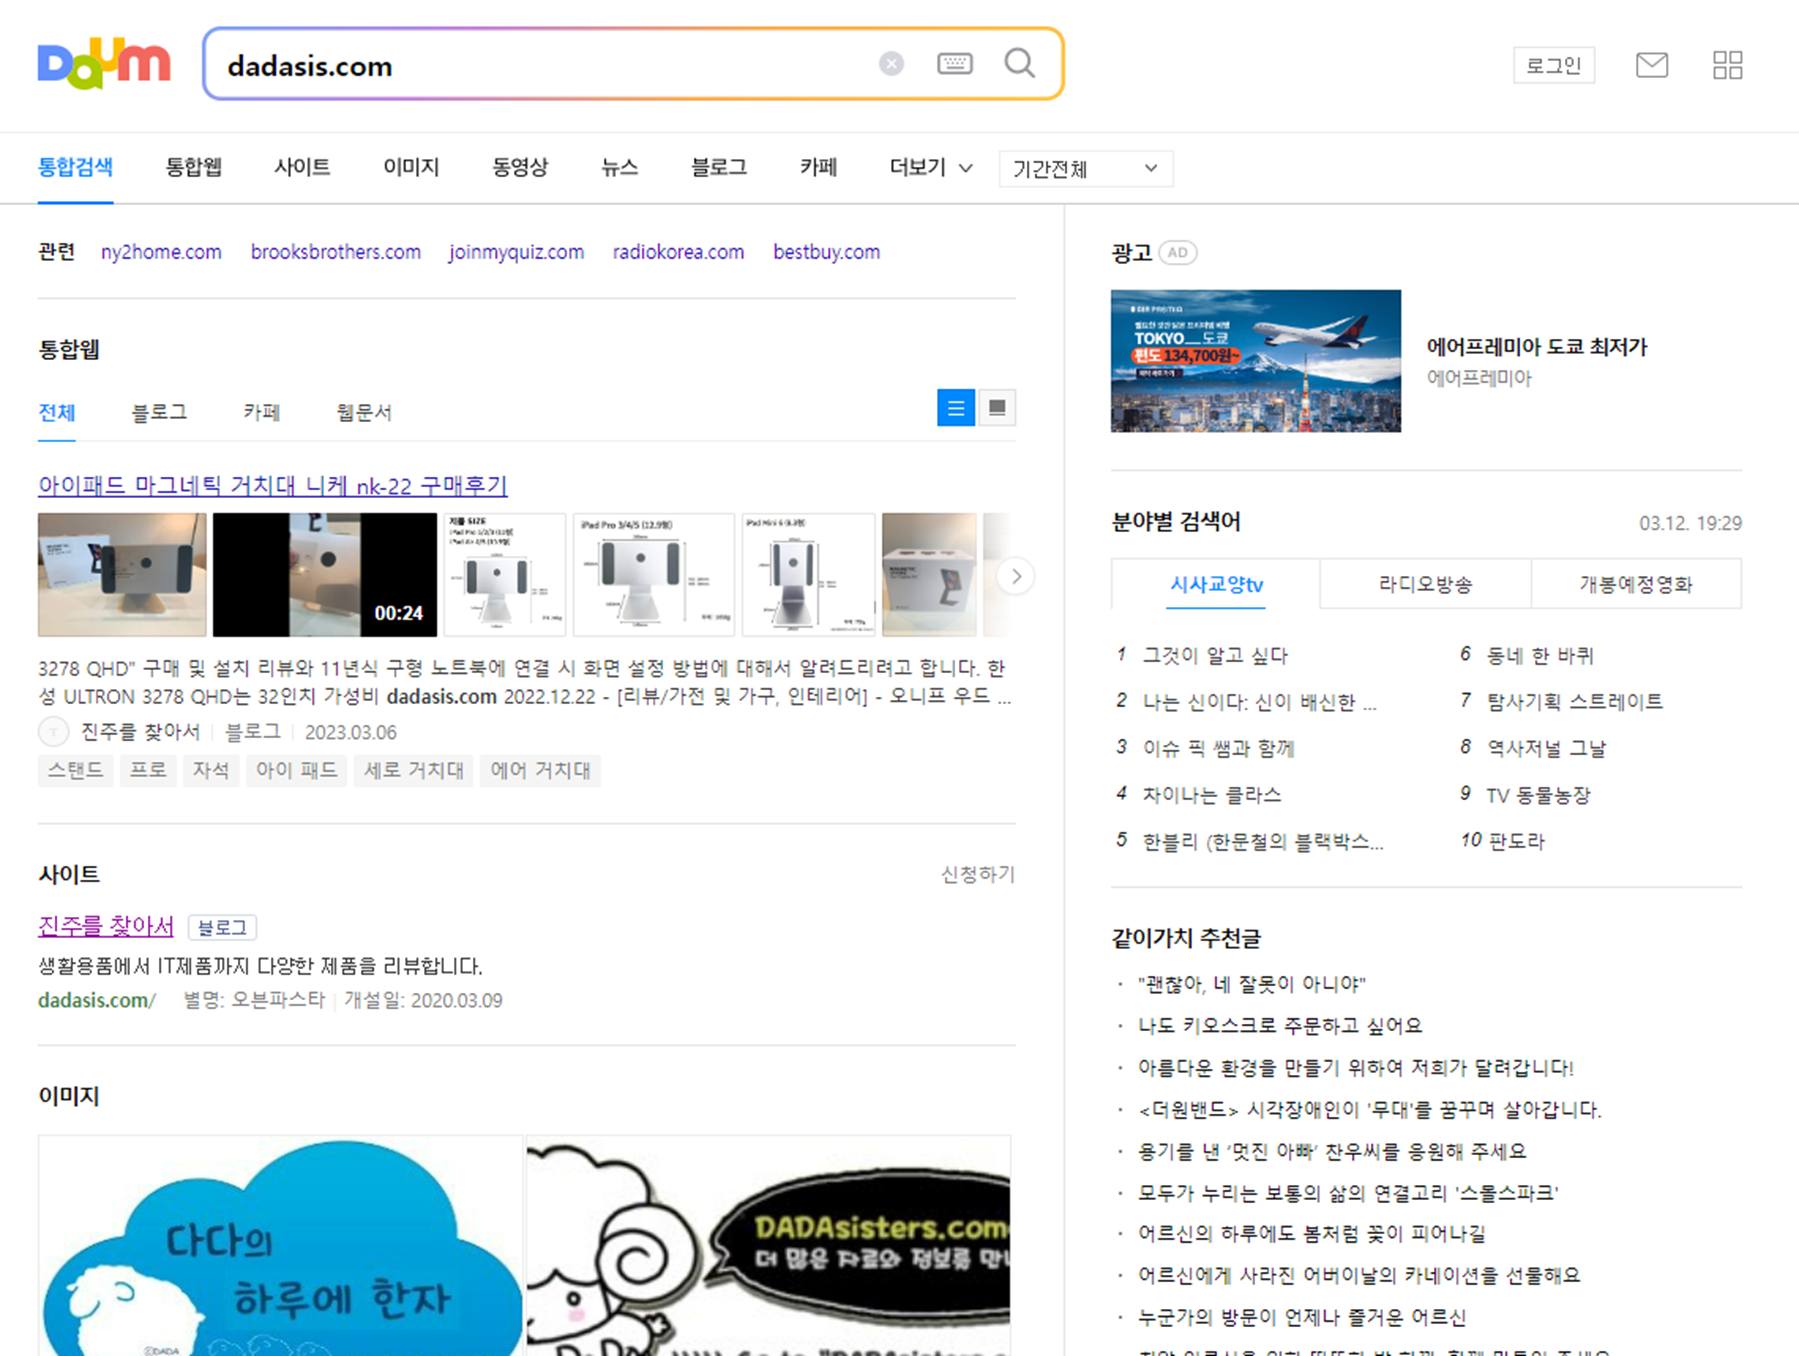Open ranked keyword 이슈 픽 쌤과 함께
The height and width of the screenshot is (1356, 1799).
coord(1218,749)
